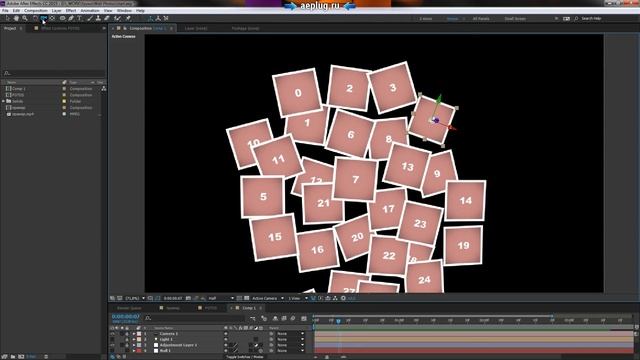
Task: Select the Zoom magnifier tool
Action: tap(25, 18)
